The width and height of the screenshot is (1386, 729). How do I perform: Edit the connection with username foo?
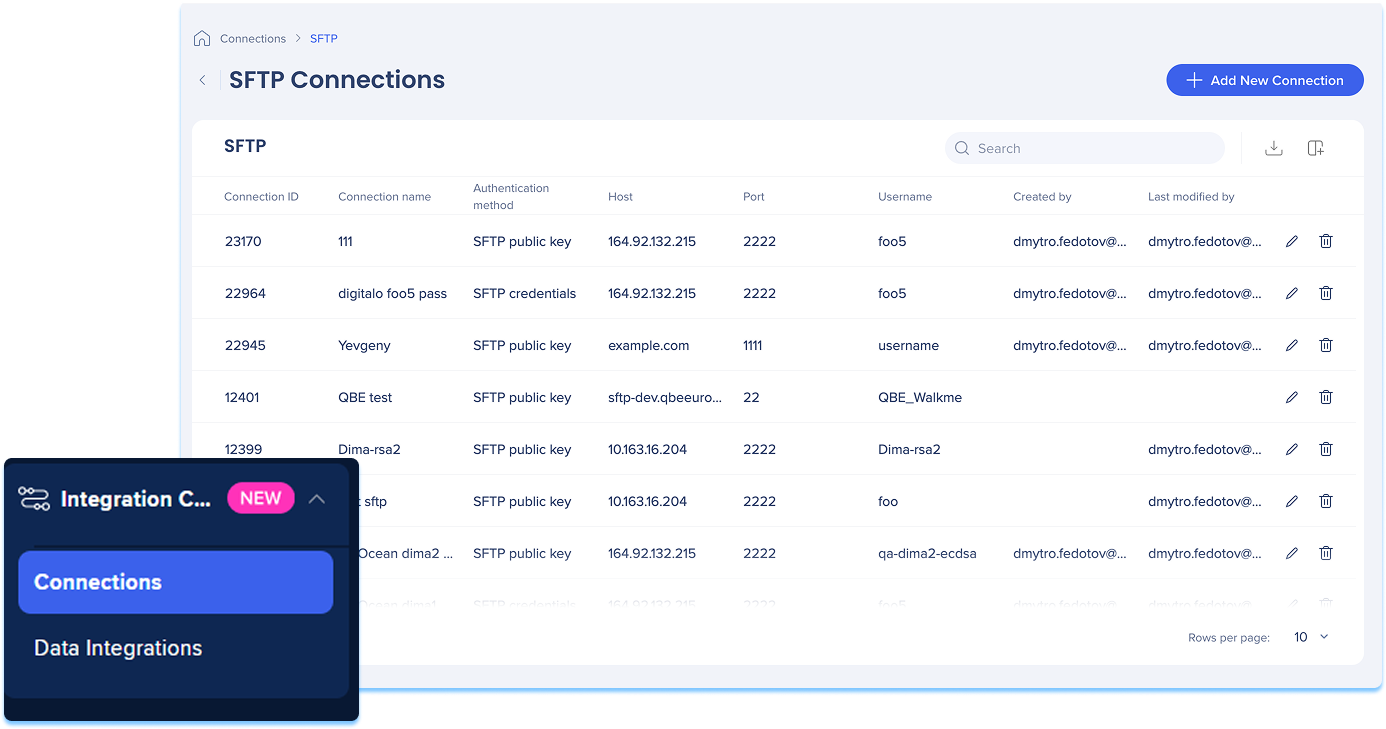(x=1292, y=501)
